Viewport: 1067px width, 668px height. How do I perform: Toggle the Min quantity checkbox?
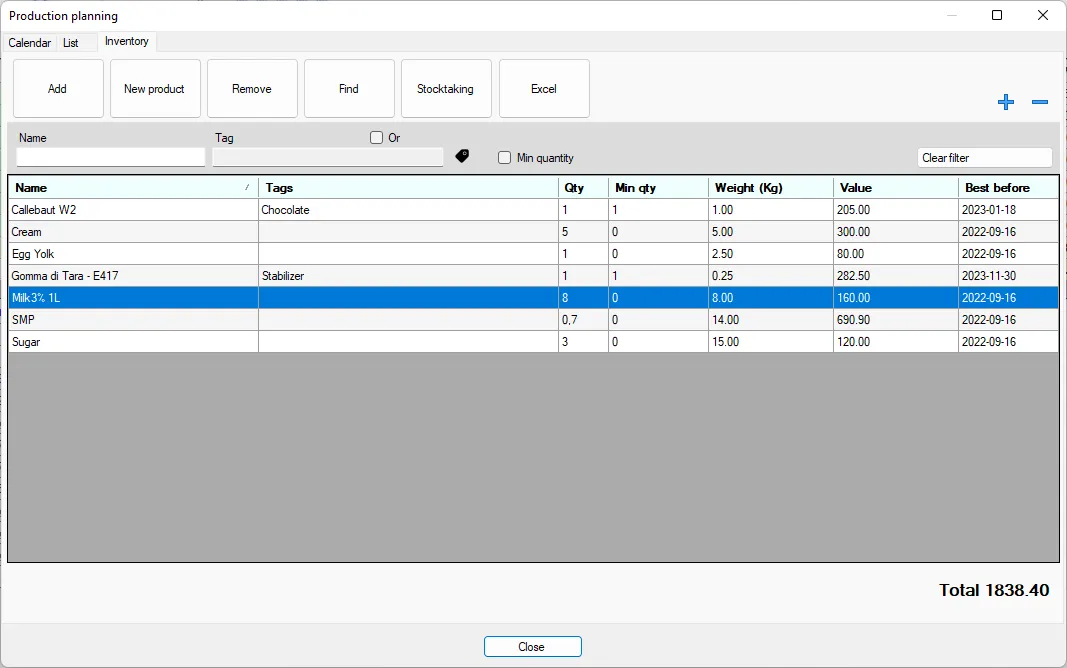coord(504,157)
